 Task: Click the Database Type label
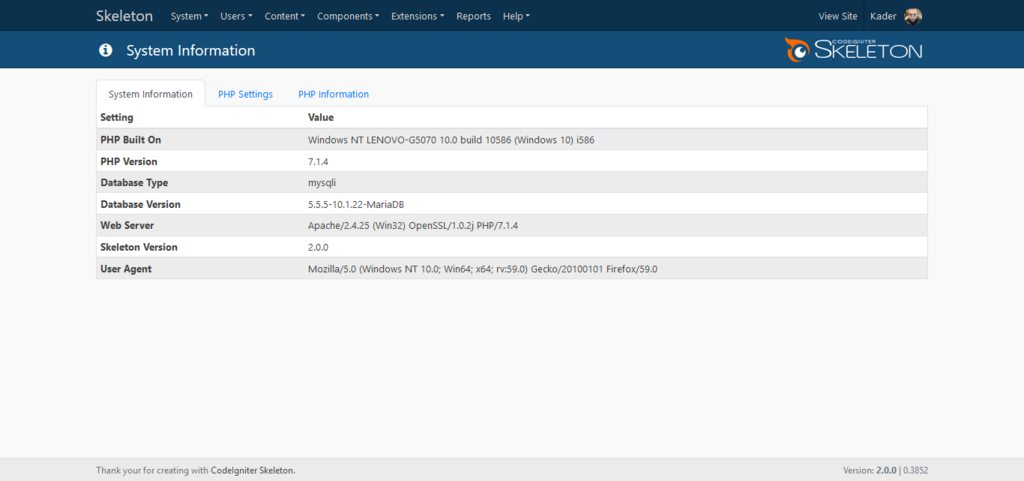135,183
